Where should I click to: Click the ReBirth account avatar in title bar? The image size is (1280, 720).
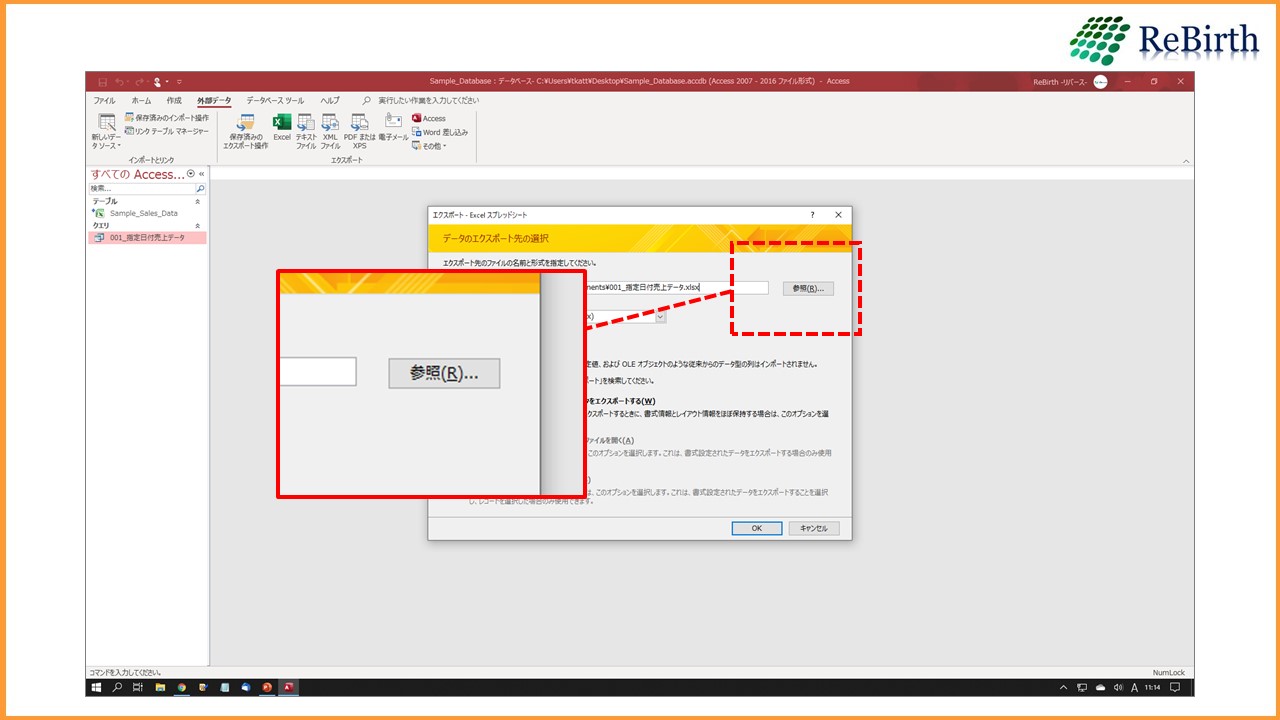(x=1100, y=82)
